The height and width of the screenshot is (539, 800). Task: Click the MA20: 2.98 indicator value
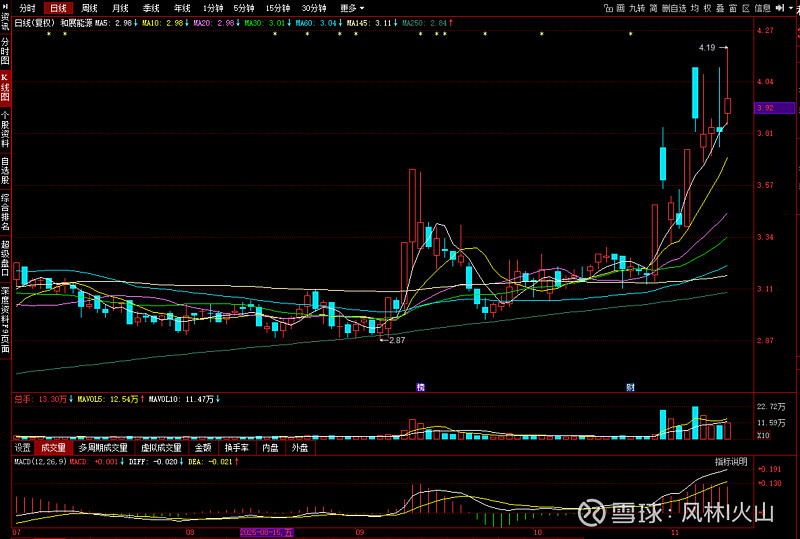pos(217,23)
